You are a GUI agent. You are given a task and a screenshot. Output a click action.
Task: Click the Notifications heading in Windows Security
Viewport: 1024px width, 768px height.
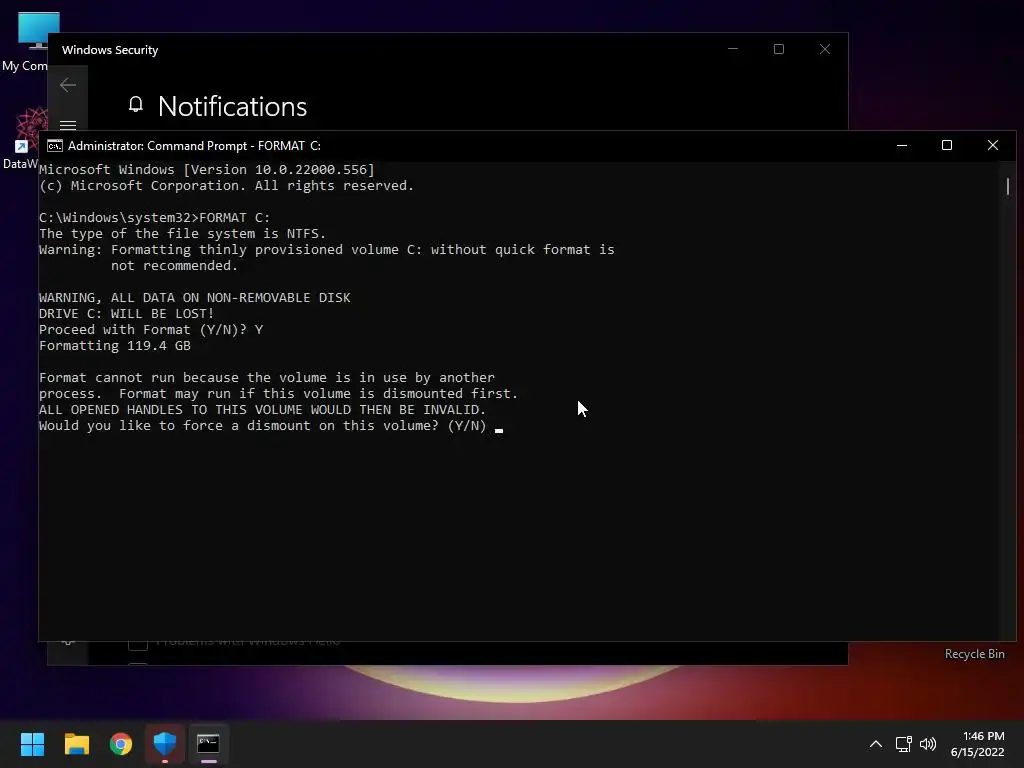pyautogui.click(x=232, y=106)
